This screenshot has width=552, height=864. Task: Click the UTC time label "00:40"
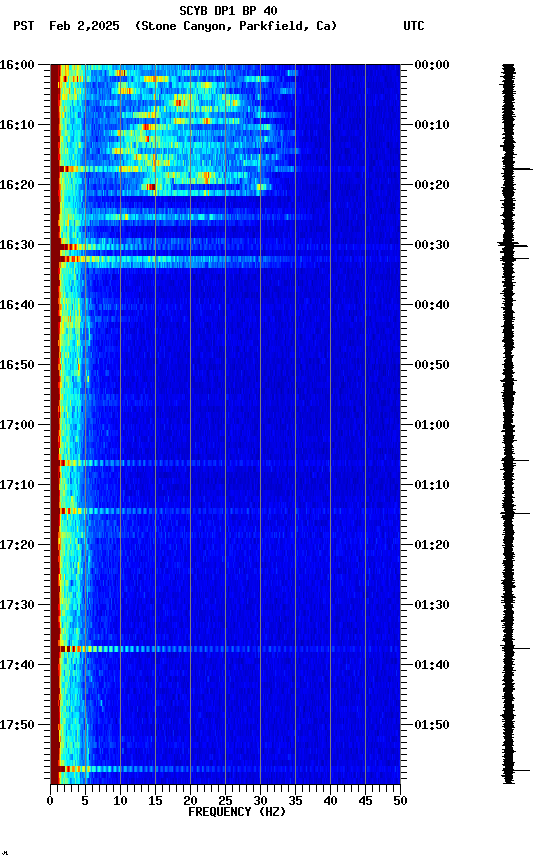(432, 305)
